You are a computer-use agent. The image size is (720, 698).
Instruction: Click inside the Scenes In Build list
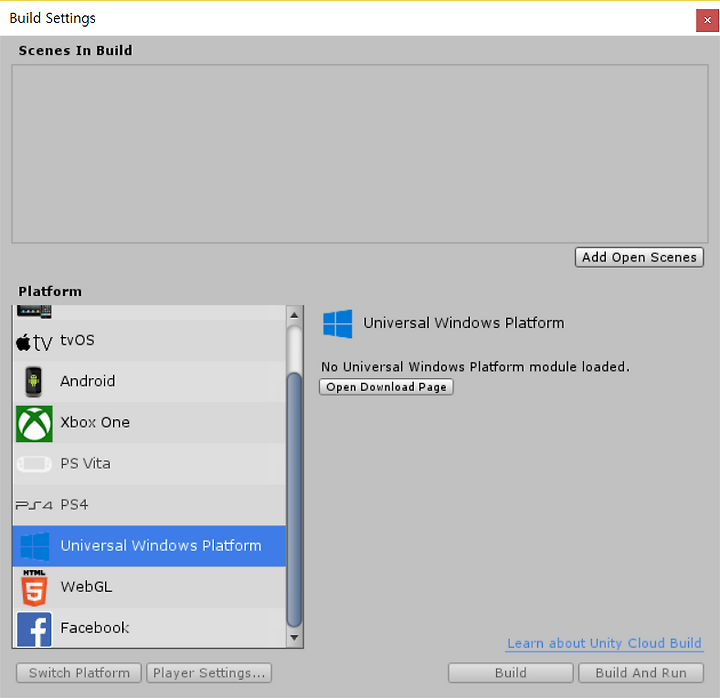(x=360, y=153)
